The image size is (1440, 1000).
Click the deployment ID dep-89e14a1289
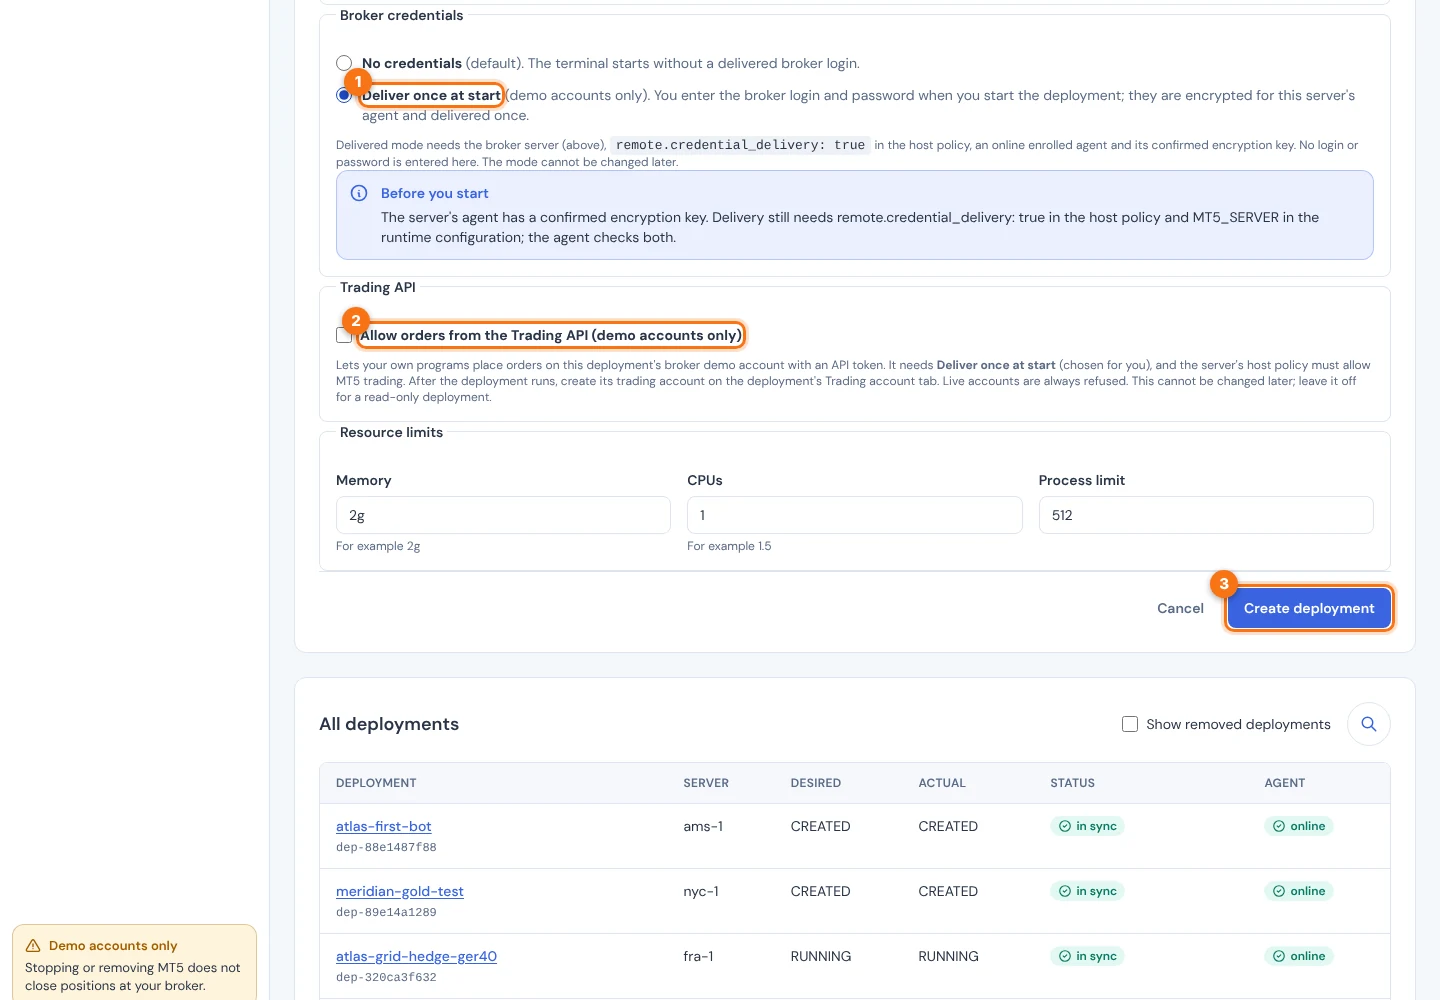[386, 912]
